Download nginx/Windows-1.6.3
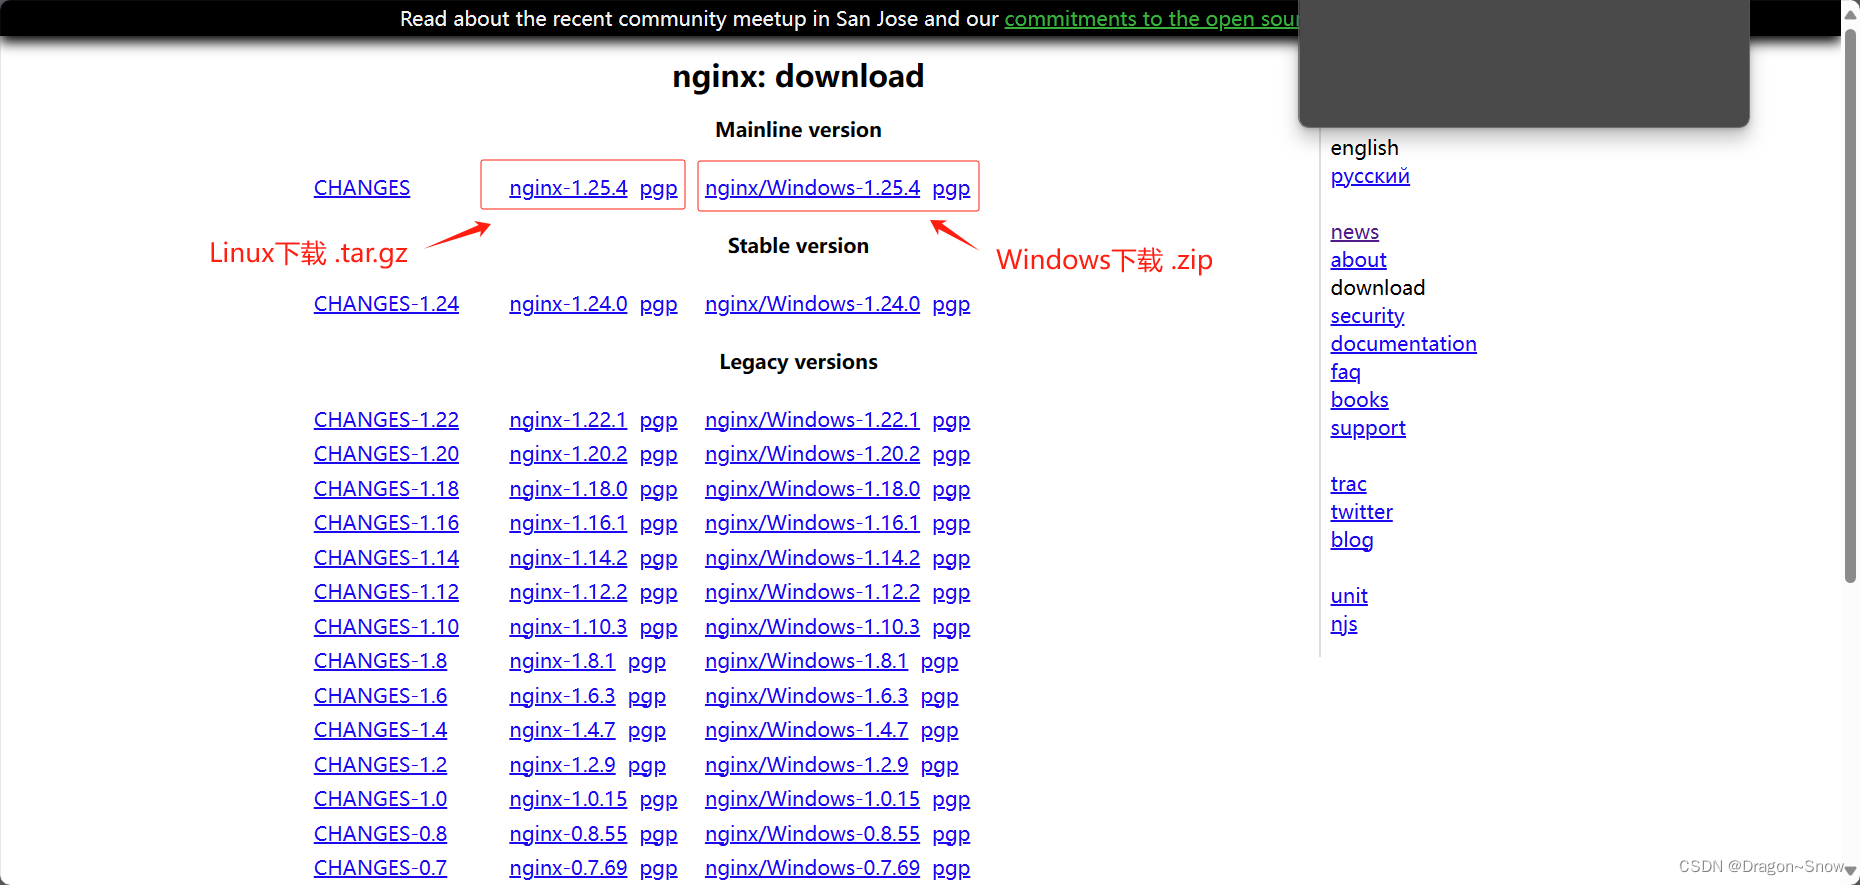 (x=806, y=696)
